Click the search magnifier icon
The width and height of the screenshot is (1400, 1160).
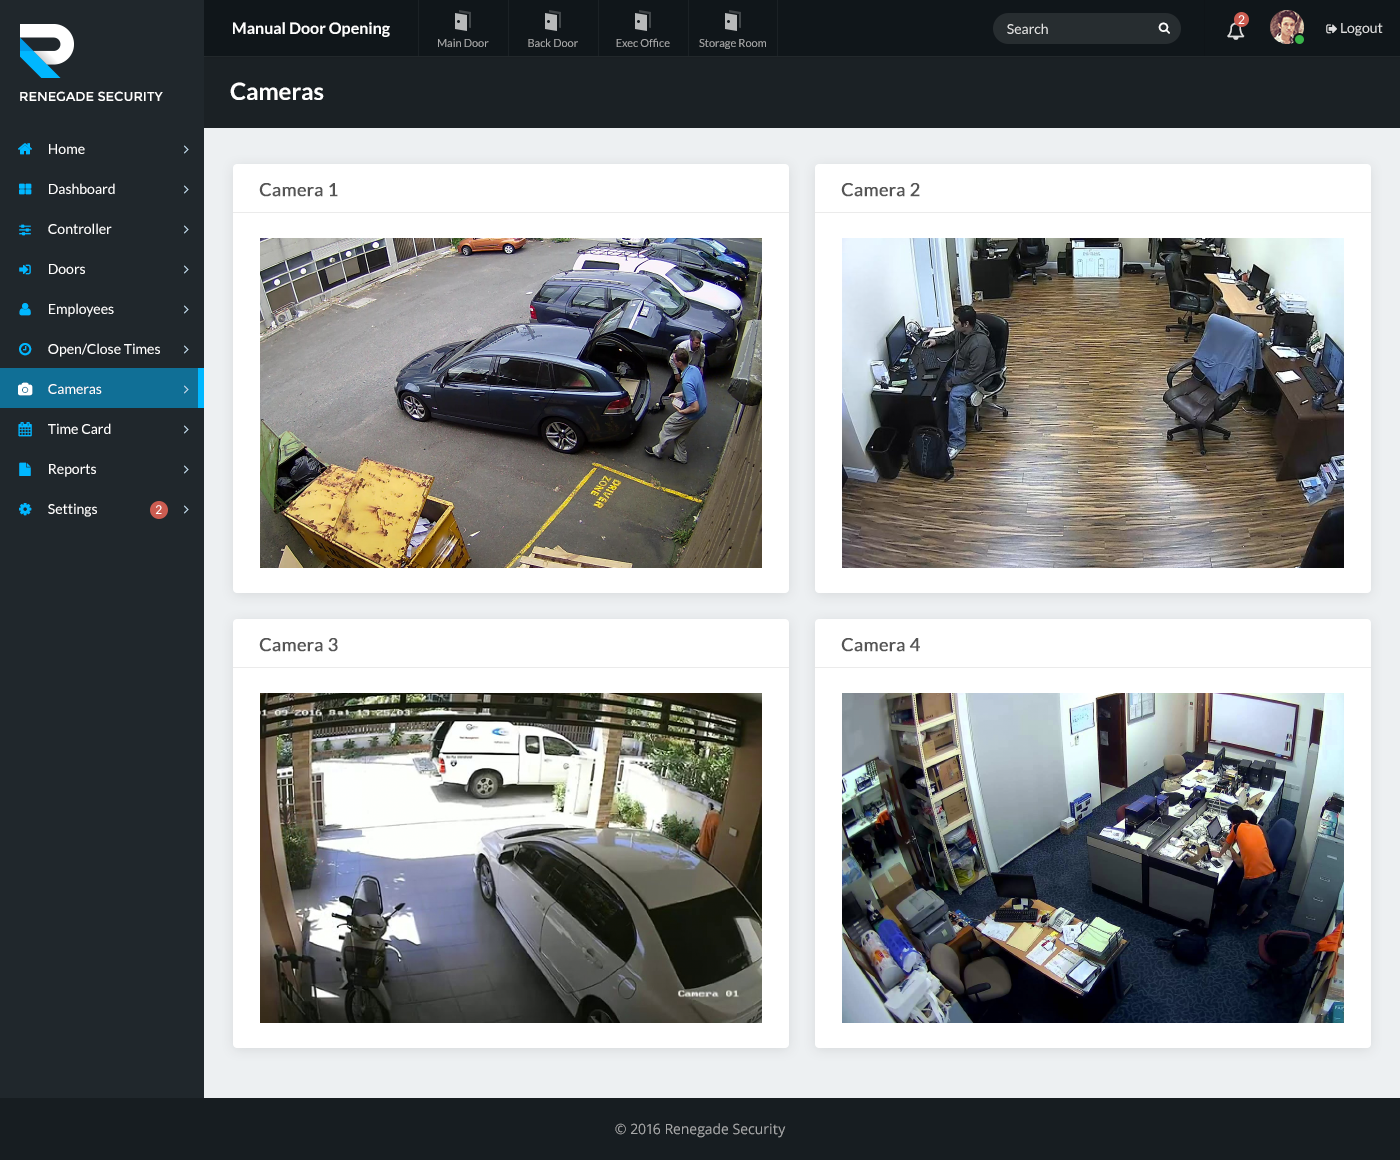pyautogui.click(x=1164, y=28)
